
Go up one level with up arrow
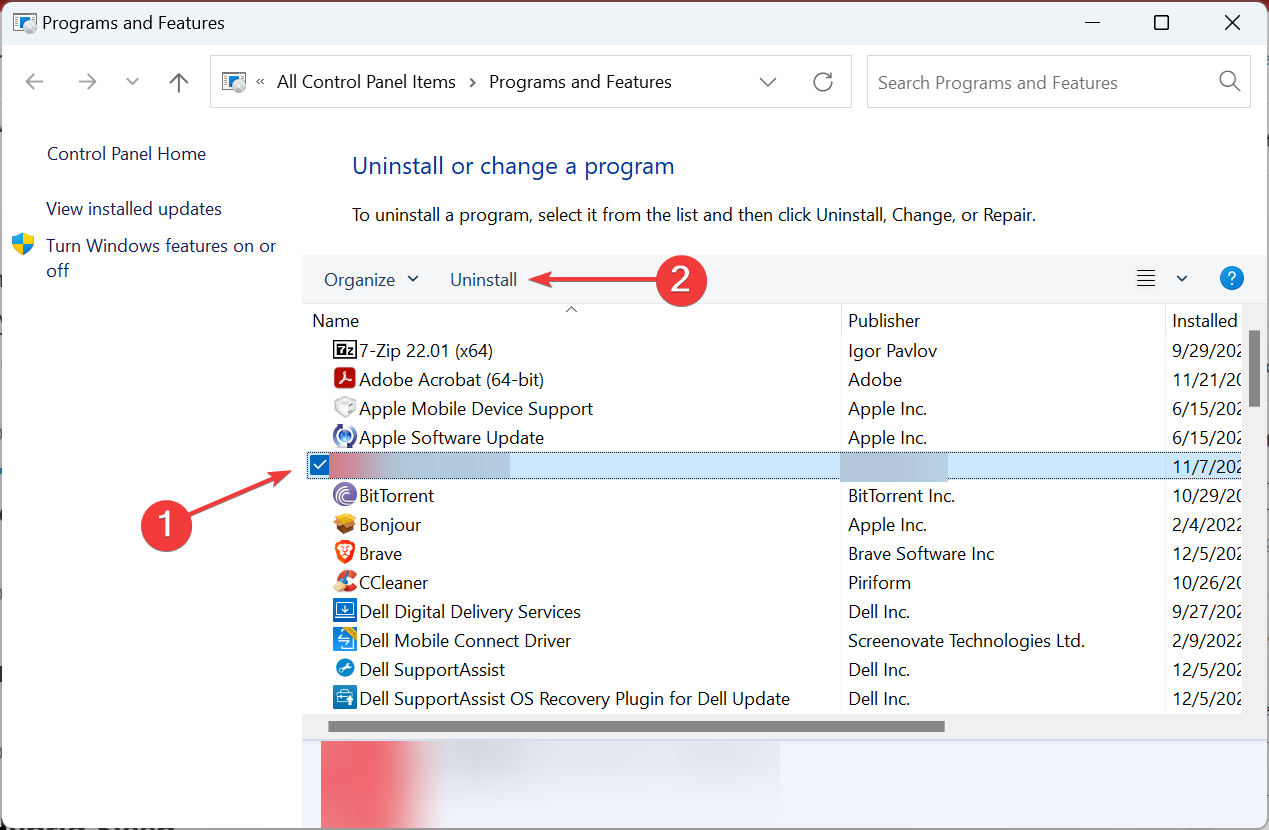pos(179,82)
